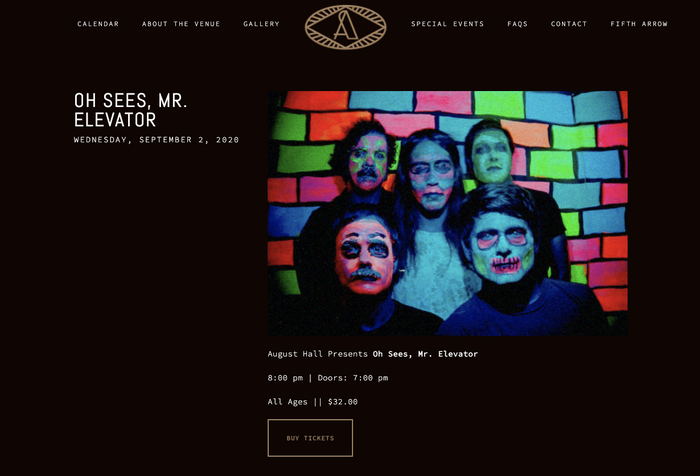Visit the Fifth Arrow link
Screen dimensions: 700x476
click(639, 24)
